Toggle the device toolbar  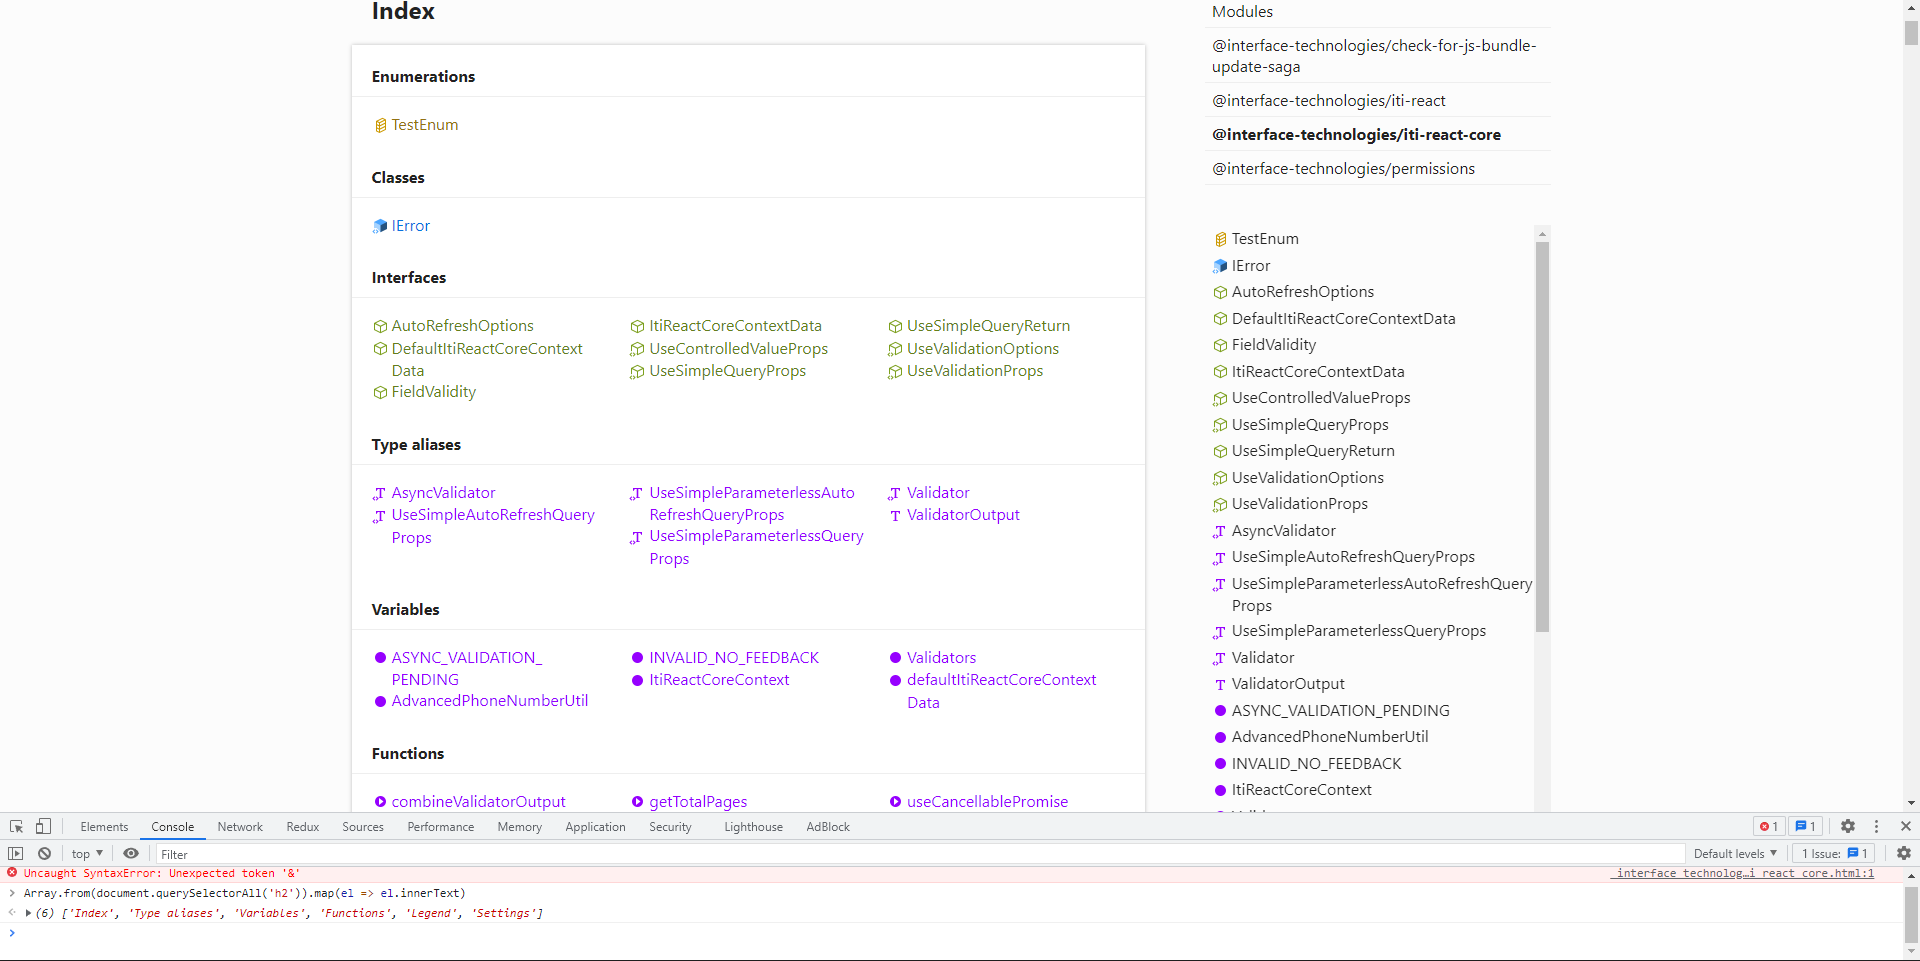(x=41, y=826)
